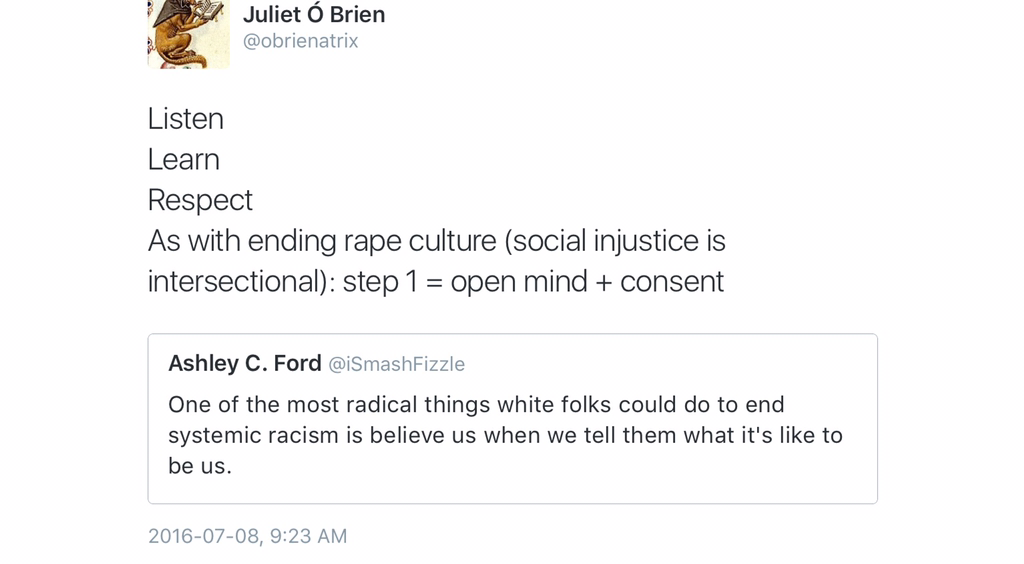The width and height of the screenshot is (1024, 564).
Task: Click Juliet Ó Brien's profile avatar
Action: (x=188, y=33)
